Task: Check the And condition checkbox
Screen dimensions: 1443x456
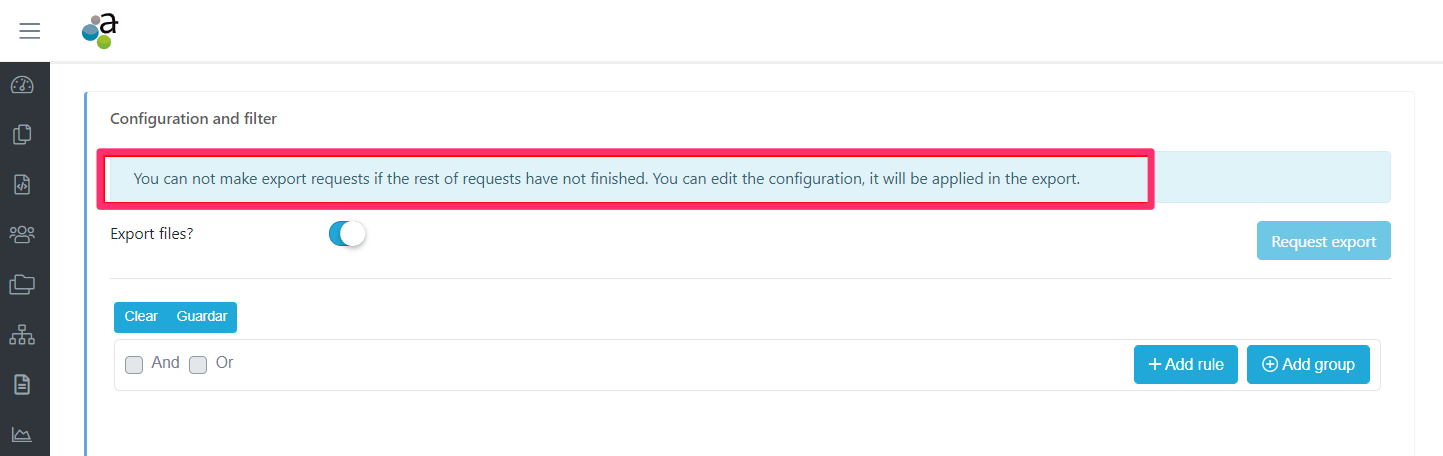Action: tap(134, 365)
